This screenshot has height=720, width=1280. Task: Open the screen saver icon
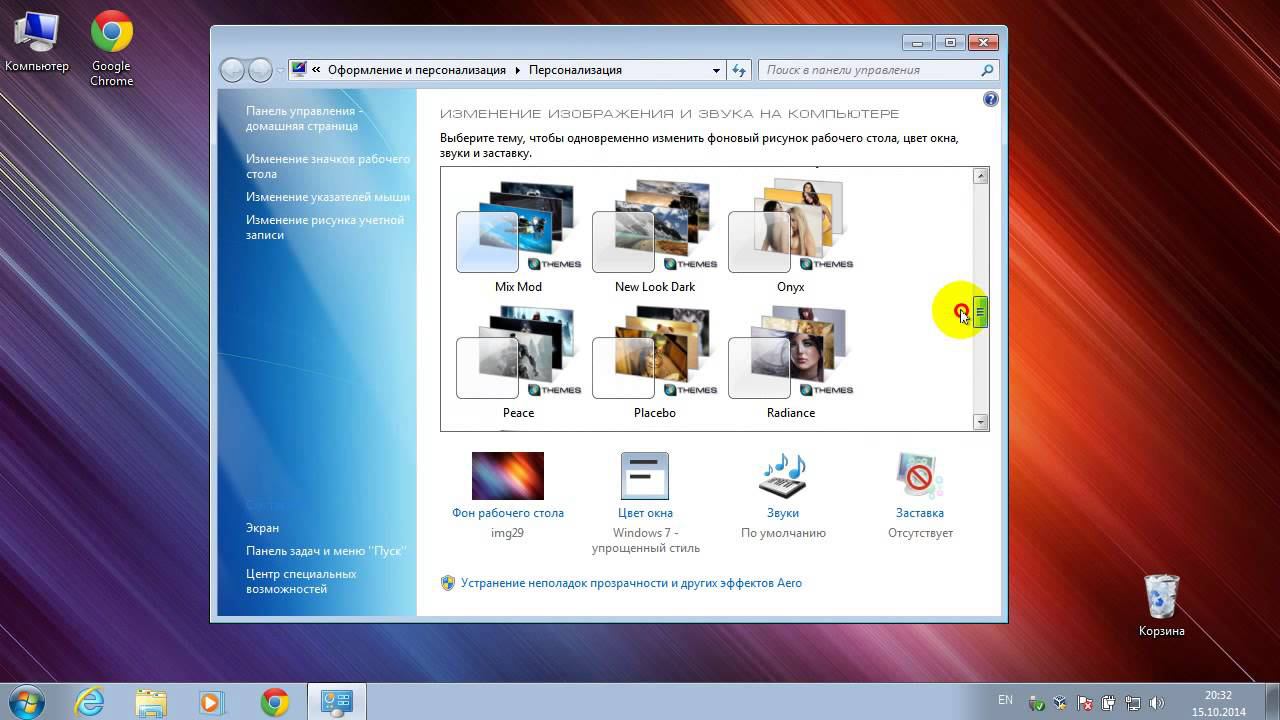click(919, 476)
